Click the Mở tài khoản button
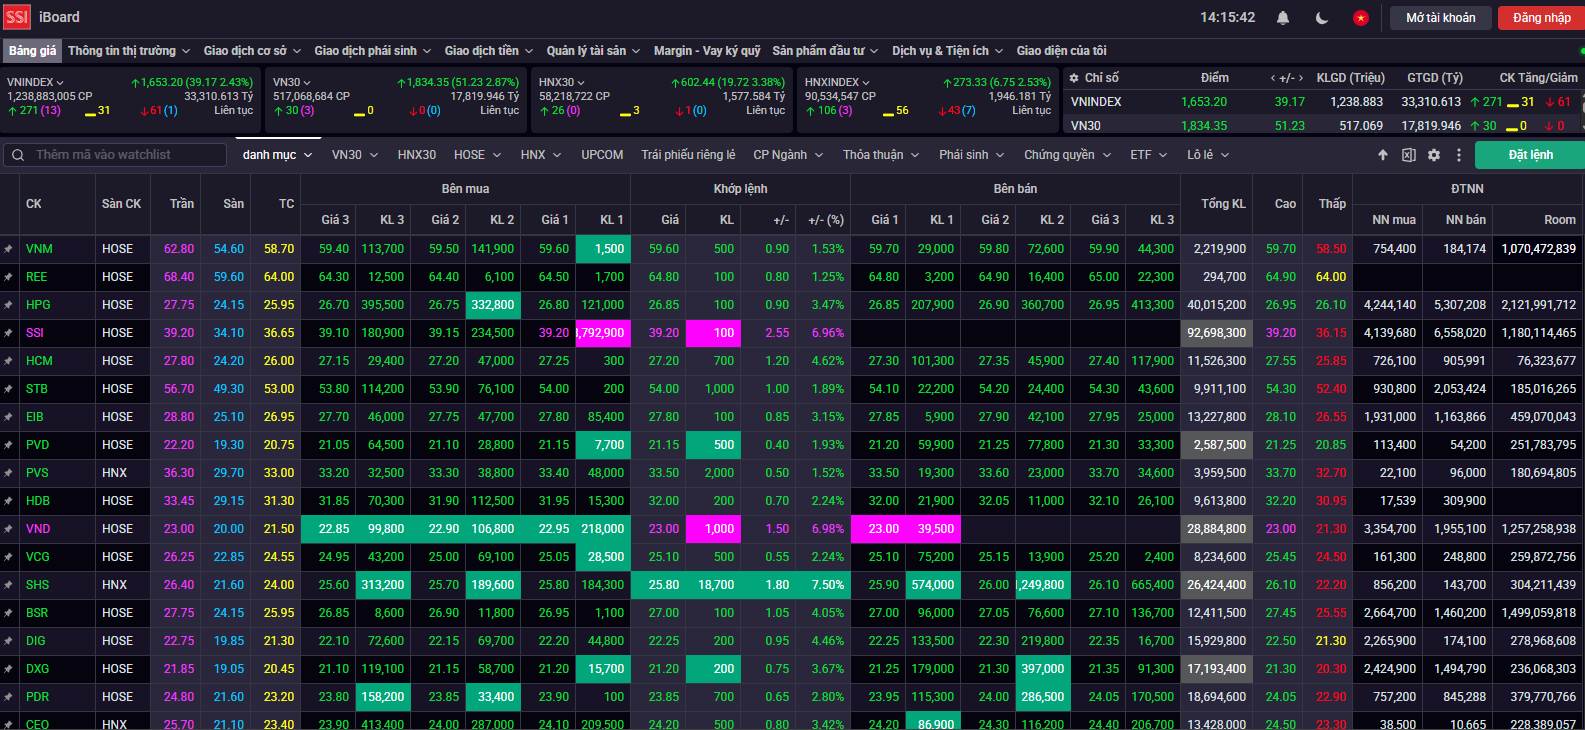Image resolution: width=1585 pixels, height=730 pixels. 1440,18
